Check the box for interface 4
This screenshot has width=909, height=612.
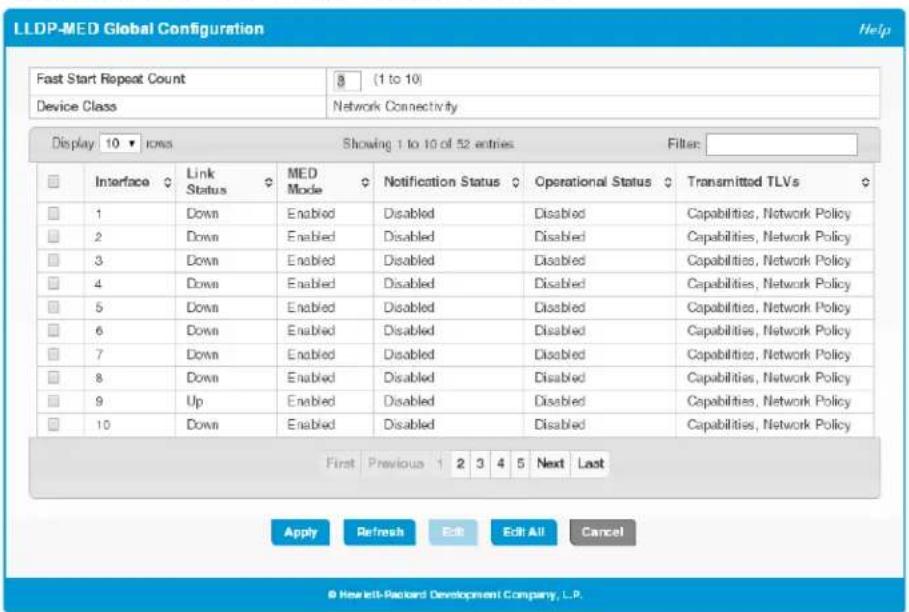point(53,283)
